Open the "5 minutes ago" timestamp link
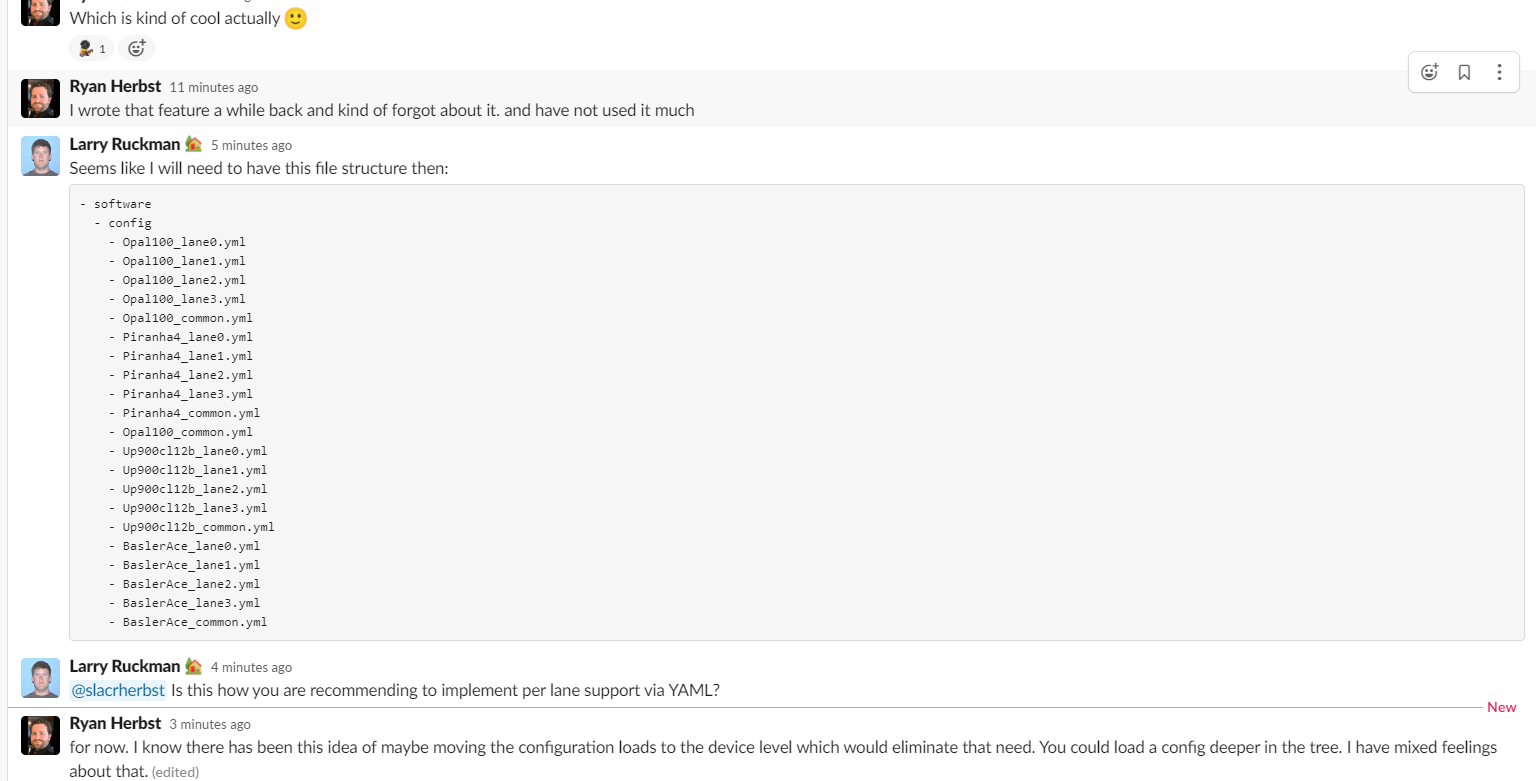 (x=251, y=146)
